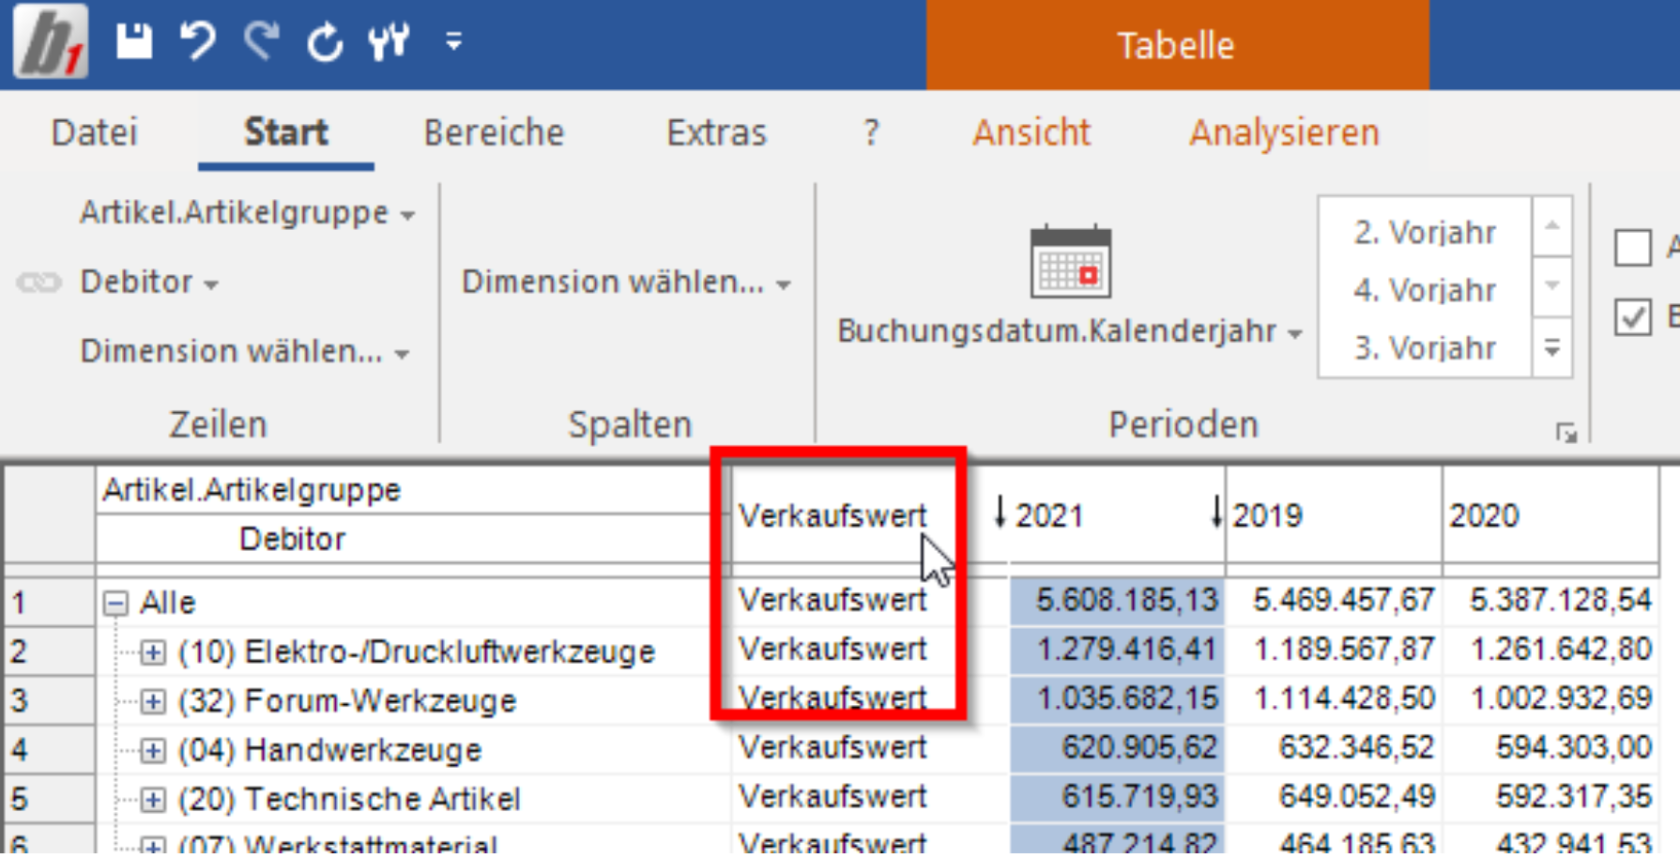
Task: Move up in the Vorjahr gallery
Action: 1552,225
